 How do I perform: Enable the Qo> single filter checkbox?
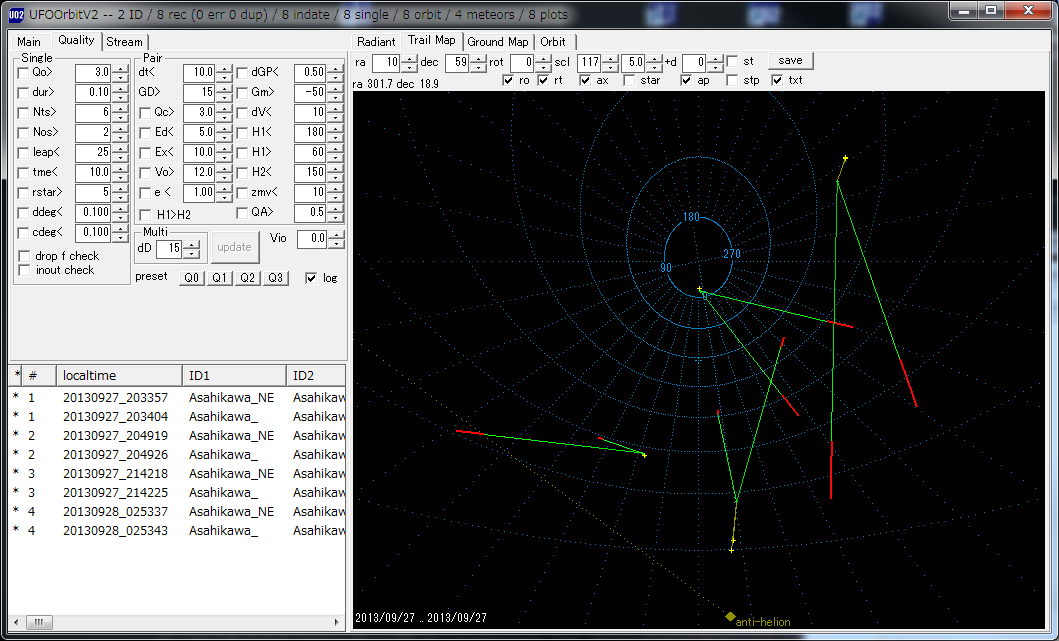(23, 72)
